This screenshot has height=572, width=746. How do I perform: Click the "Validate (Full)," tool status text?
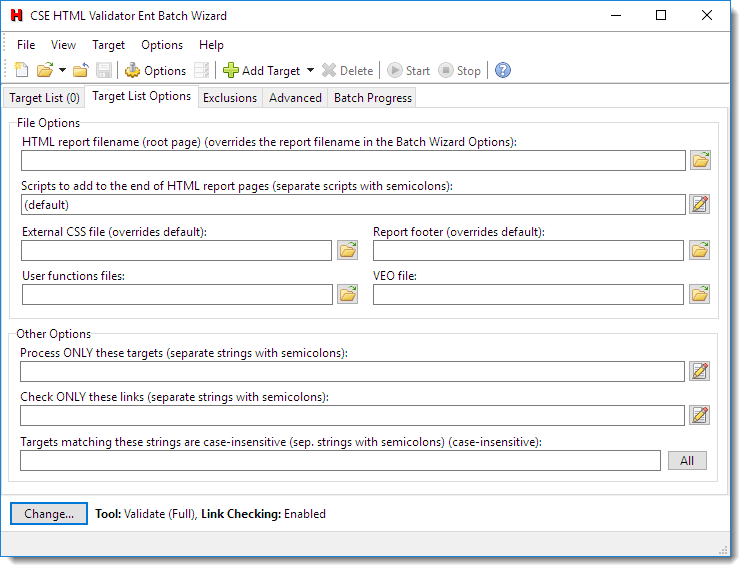[x=161, y=514]
